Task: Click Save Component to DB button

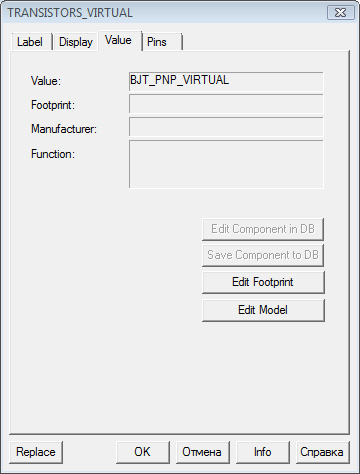Action: coord(263,255)
